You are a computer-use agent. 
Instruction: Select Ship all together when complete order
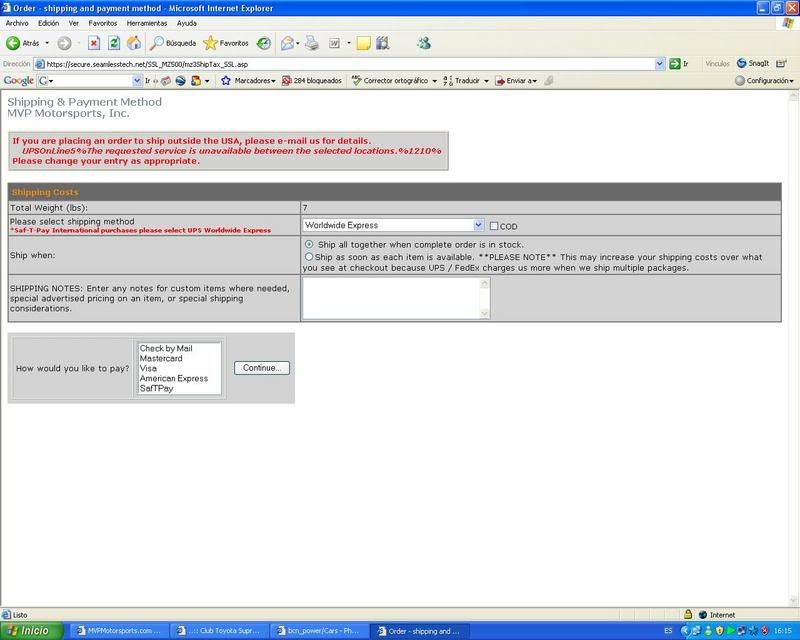tap(309, 244)
